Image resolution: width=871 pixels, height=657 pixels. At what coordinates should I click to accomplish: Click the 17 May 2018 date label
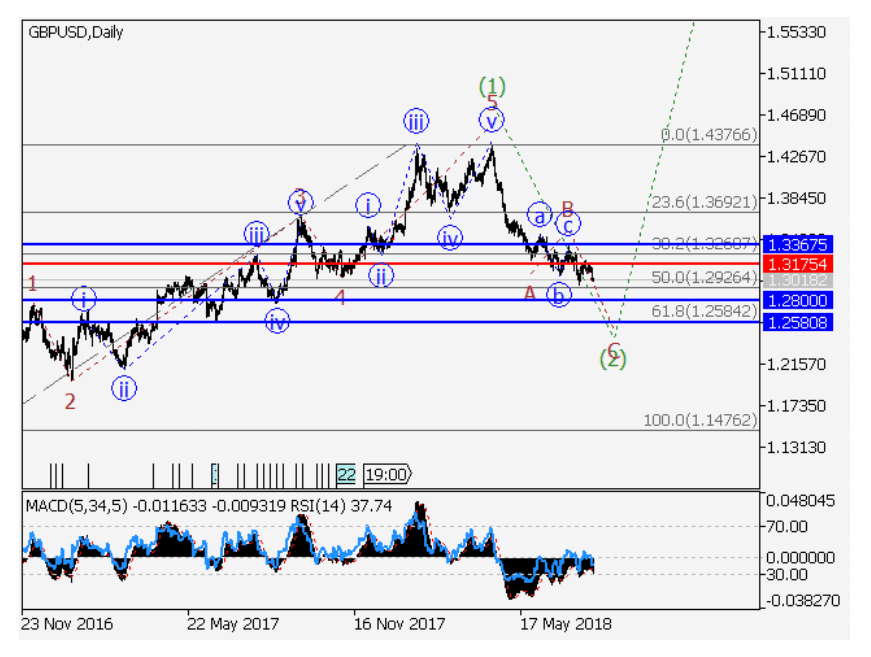pyautogui.click(x=565, y=623)
